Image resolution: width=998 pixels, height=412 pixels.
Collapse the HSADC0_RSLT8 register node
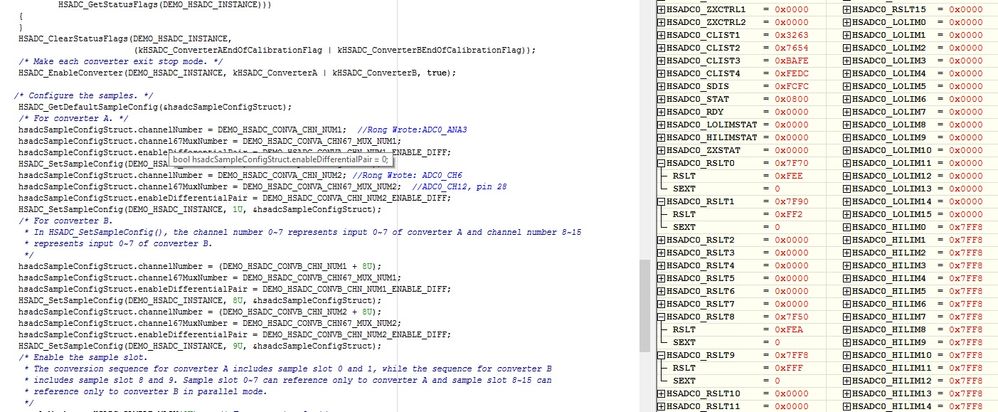coord(661,316)
